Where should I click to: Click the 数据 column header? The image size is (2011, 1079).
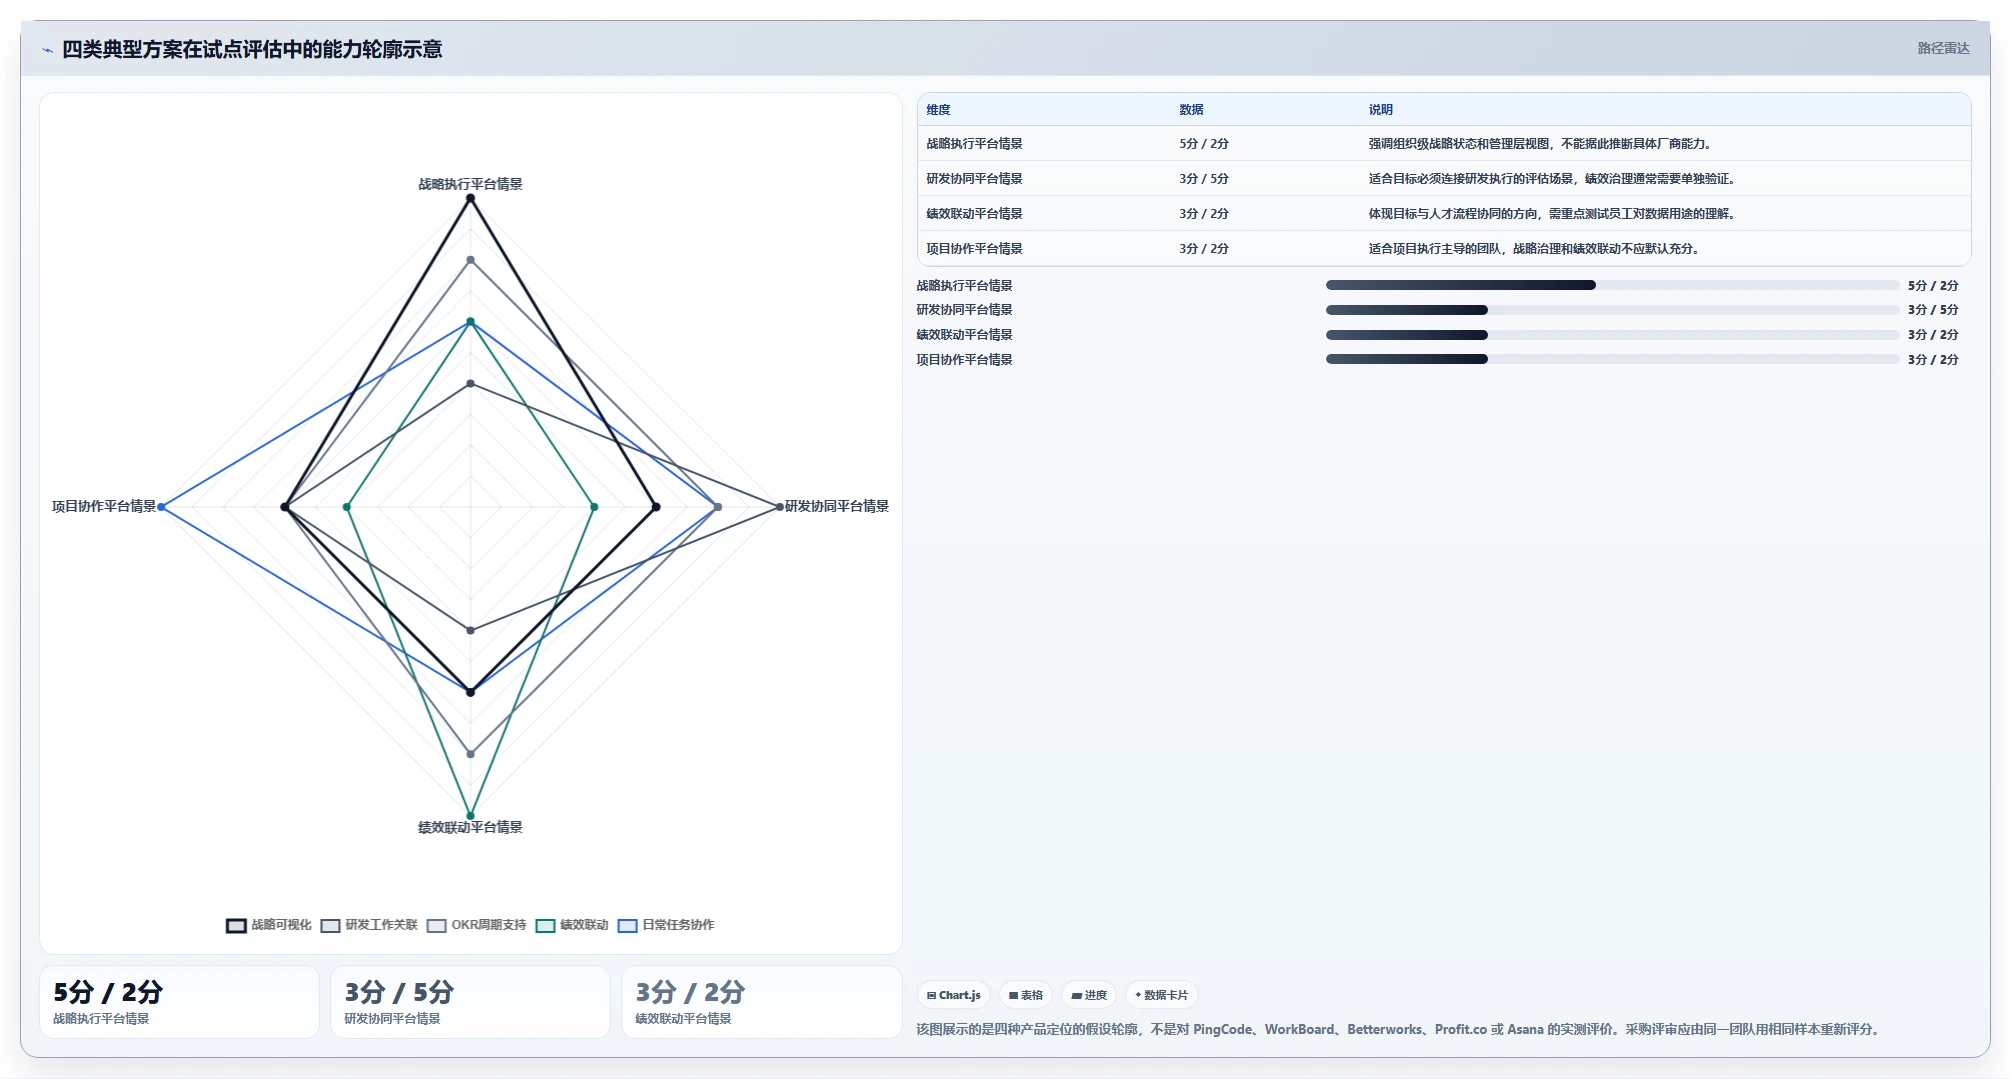click(1191, 110)
